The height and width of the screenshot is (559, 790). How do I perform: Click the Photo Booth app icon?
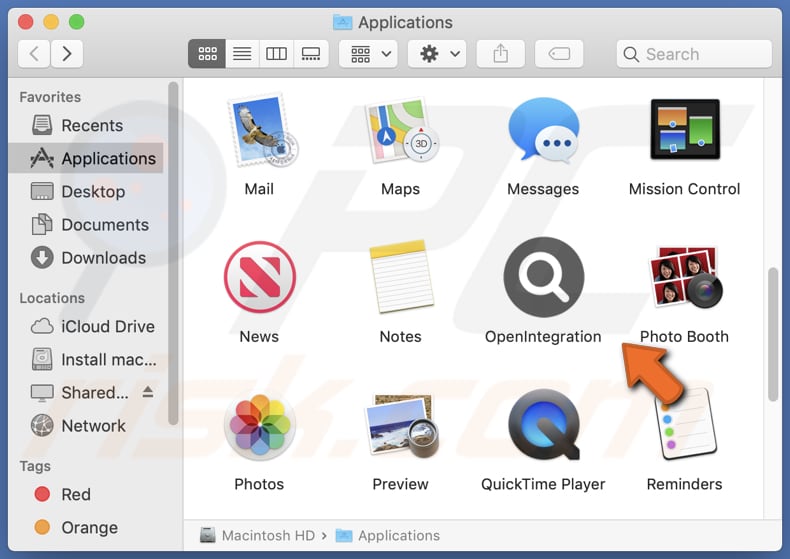click(x=686, y=277)
